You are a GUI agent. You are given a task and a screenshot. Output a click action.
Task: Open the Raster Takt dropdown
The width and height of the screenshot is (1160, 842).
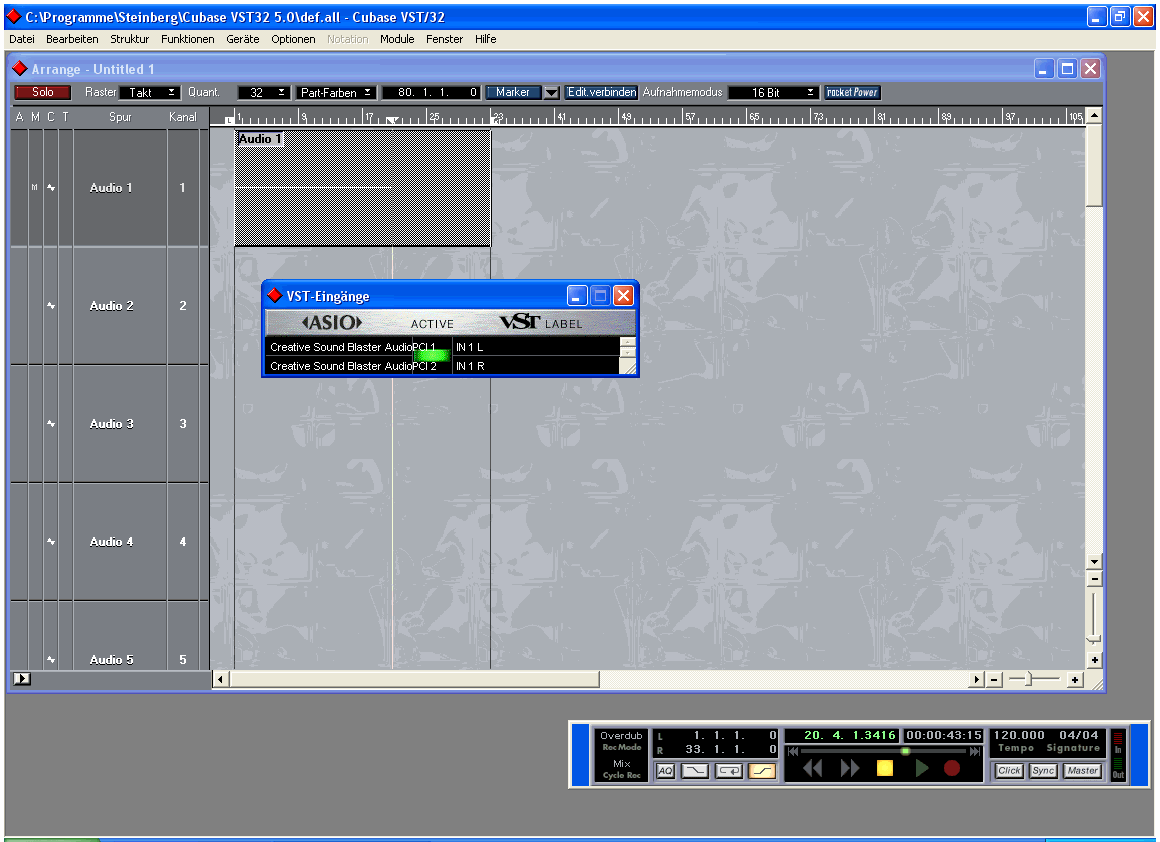click(x=150, y=92)
